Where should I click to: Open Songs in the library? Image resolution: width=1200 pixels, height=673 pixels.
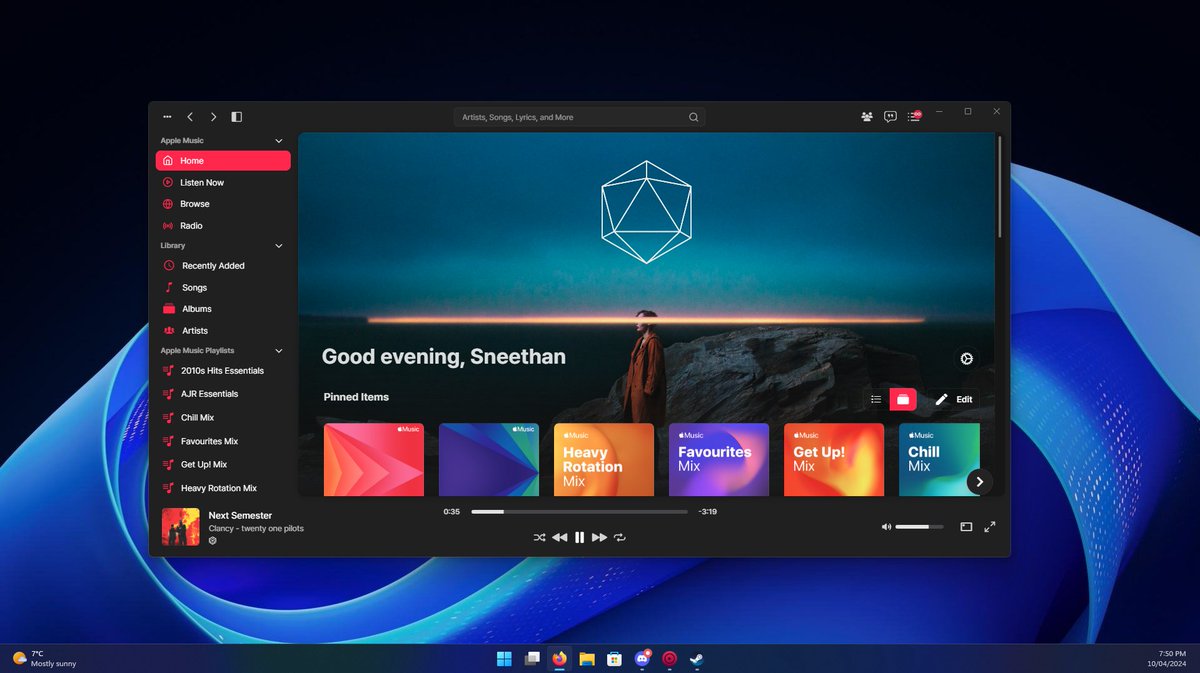coord(223,288)
